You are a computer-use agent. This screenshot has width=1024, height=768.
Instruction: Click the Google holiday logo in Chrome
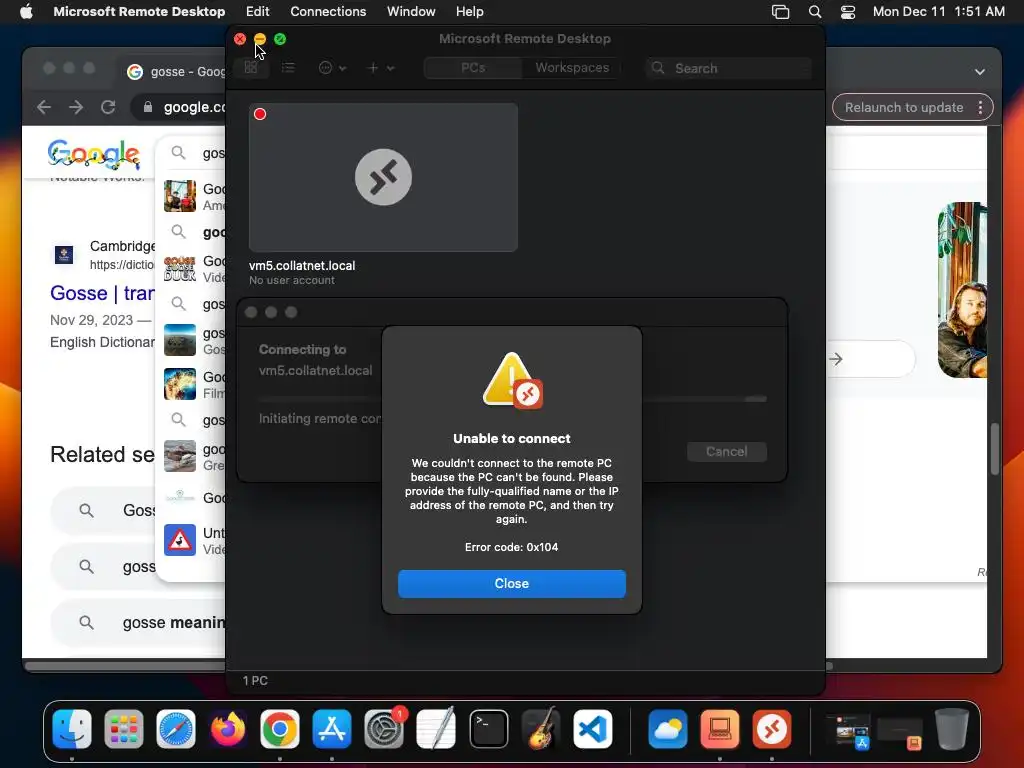93,154
